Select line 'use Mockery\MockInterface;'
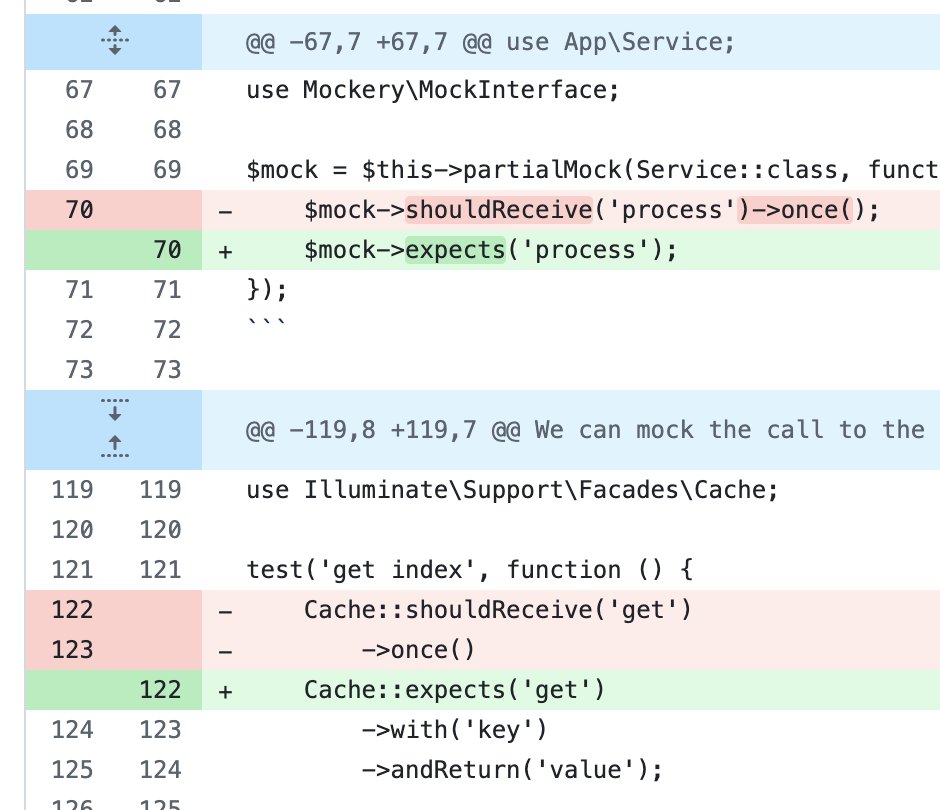940x810 pixels. pos(432,90)
